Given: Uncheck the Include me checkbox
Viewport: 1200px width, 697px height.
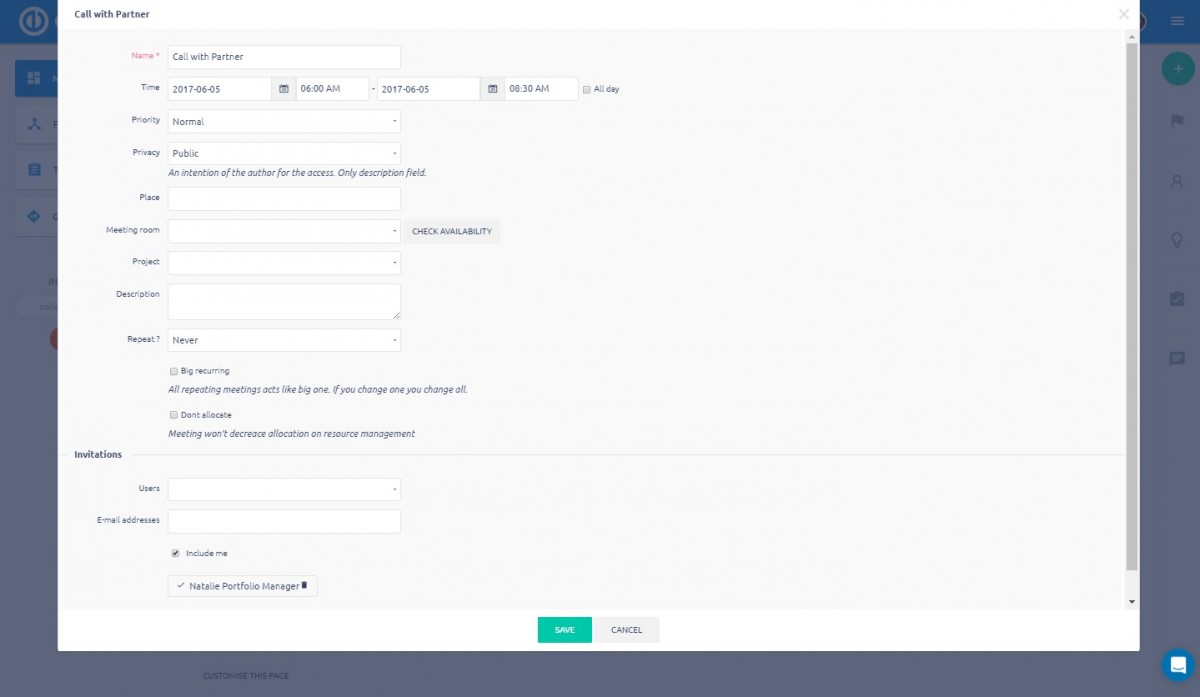Looking at the screenshot, I should click(176, 553).
